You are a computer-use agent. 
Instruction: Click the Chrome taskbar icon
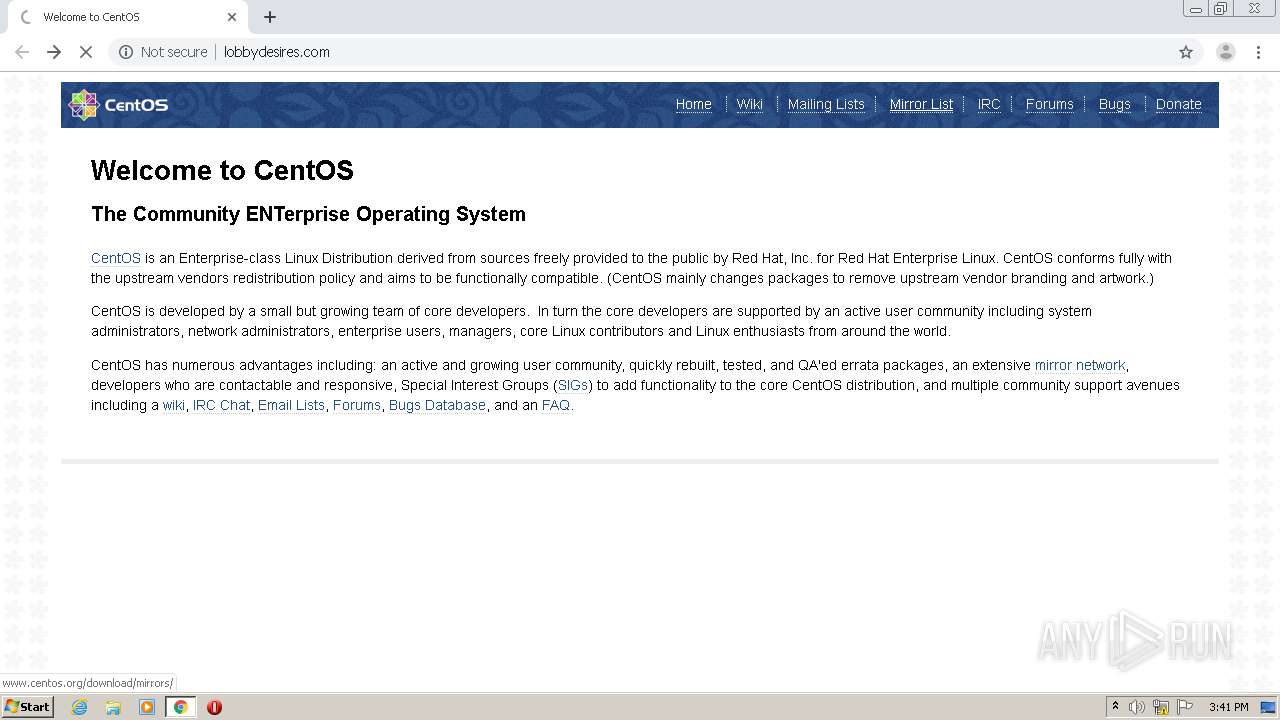tap(181, 707)
